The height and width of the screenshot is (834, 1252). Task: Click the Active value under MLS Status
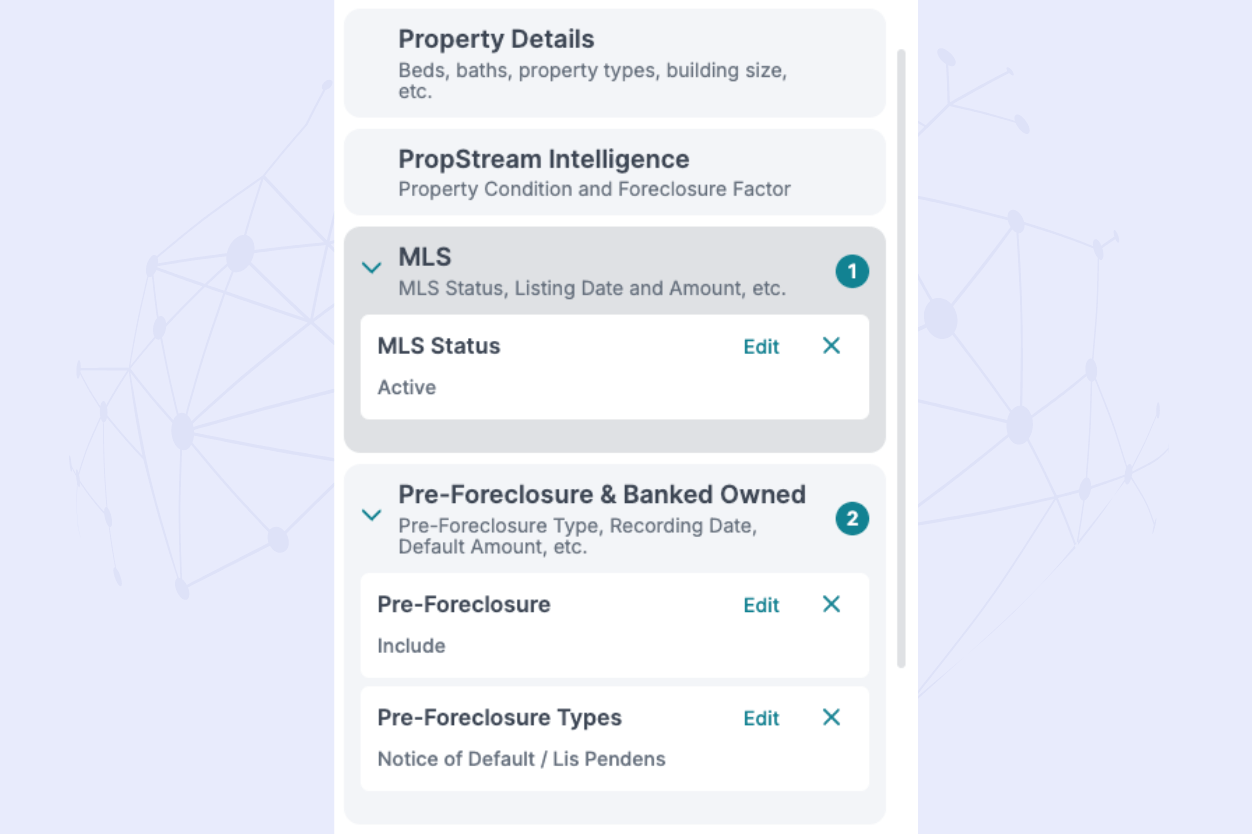click(406, 387)
